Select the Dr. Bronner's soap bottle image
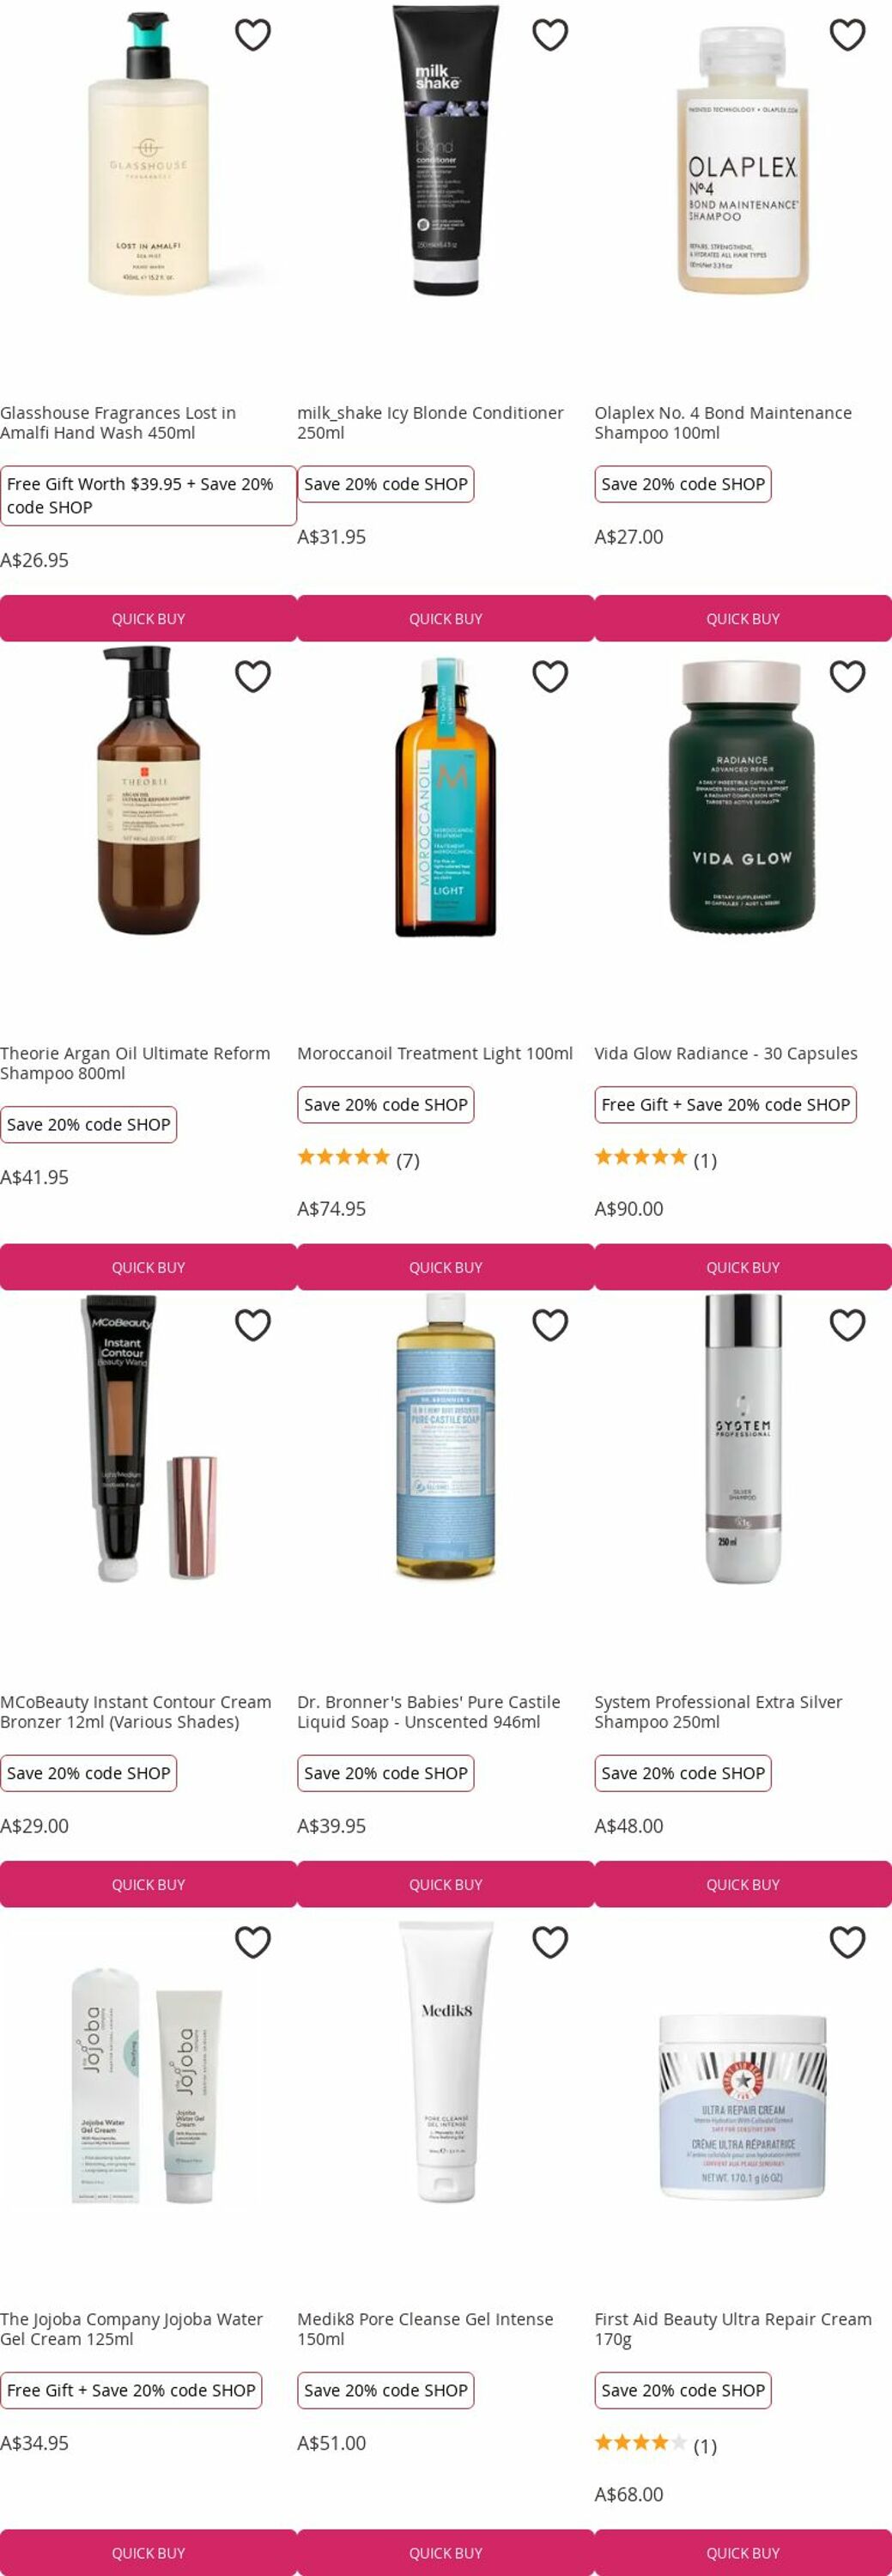892x2576 pixels. point(446,1437)
